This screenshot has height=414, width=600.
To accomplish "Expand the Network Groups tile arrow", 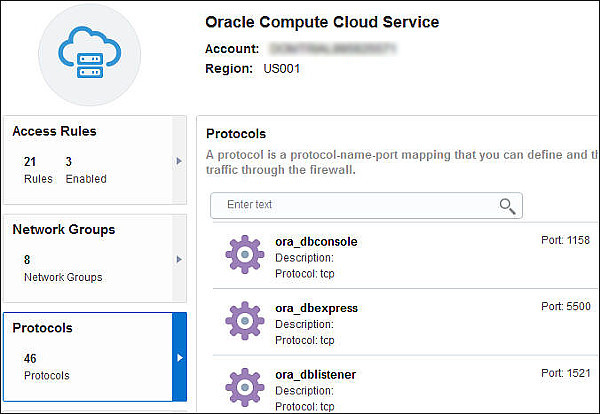I will 179,259.
